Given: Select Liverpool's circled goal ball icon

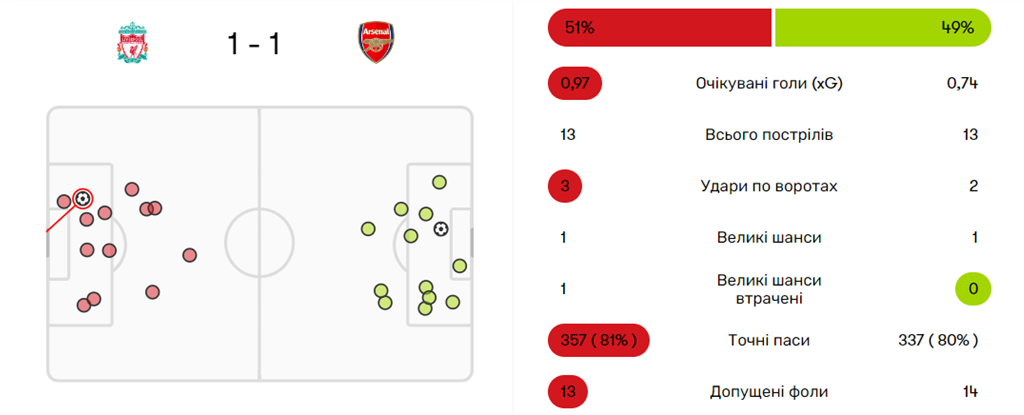Looking at the screenshot, I should tap(82, 198).
